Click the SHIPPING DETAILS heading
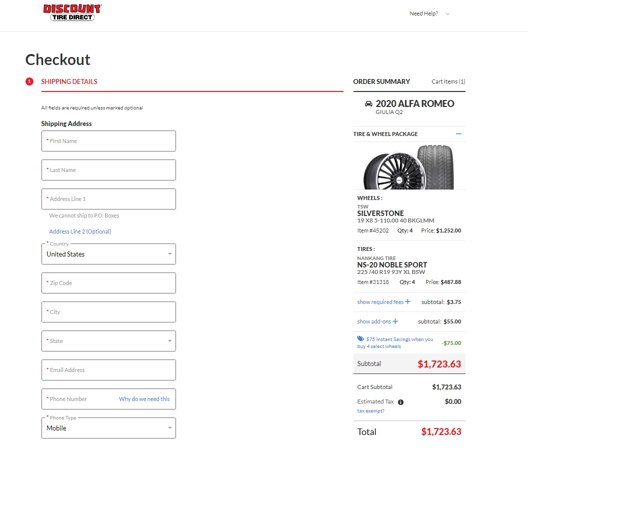The width and height of the screenshot is (640, 512). pos(69,82)
